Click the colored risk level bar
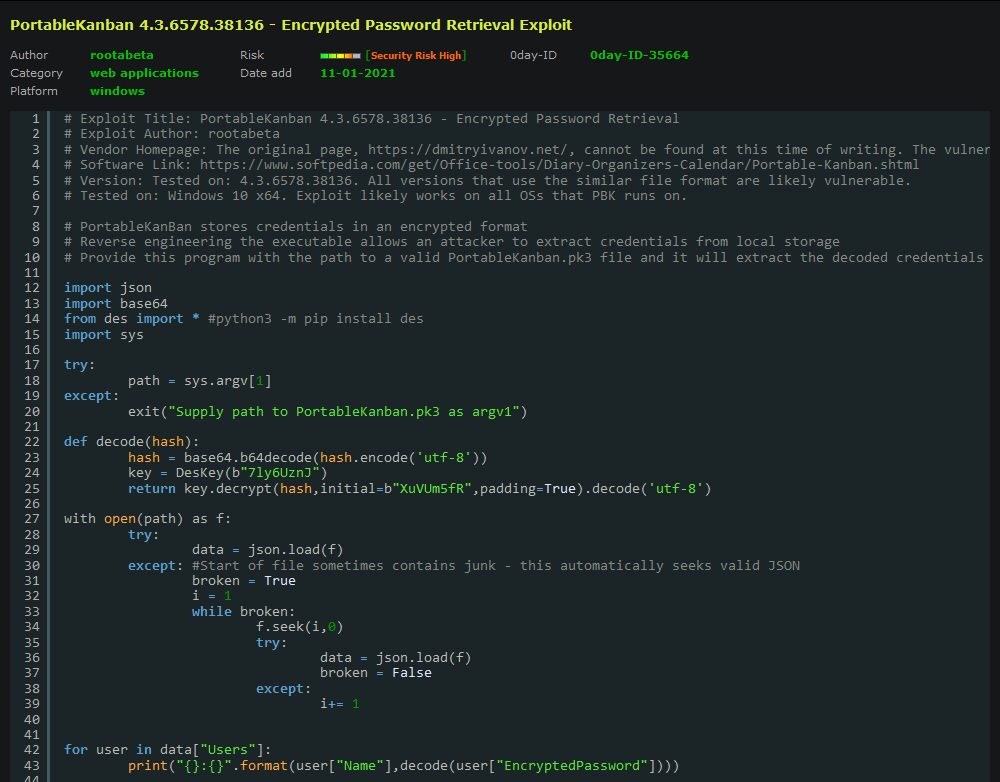Image resolution: width=1000 pixels, height=782 pixels. click(x=340, y=55)
